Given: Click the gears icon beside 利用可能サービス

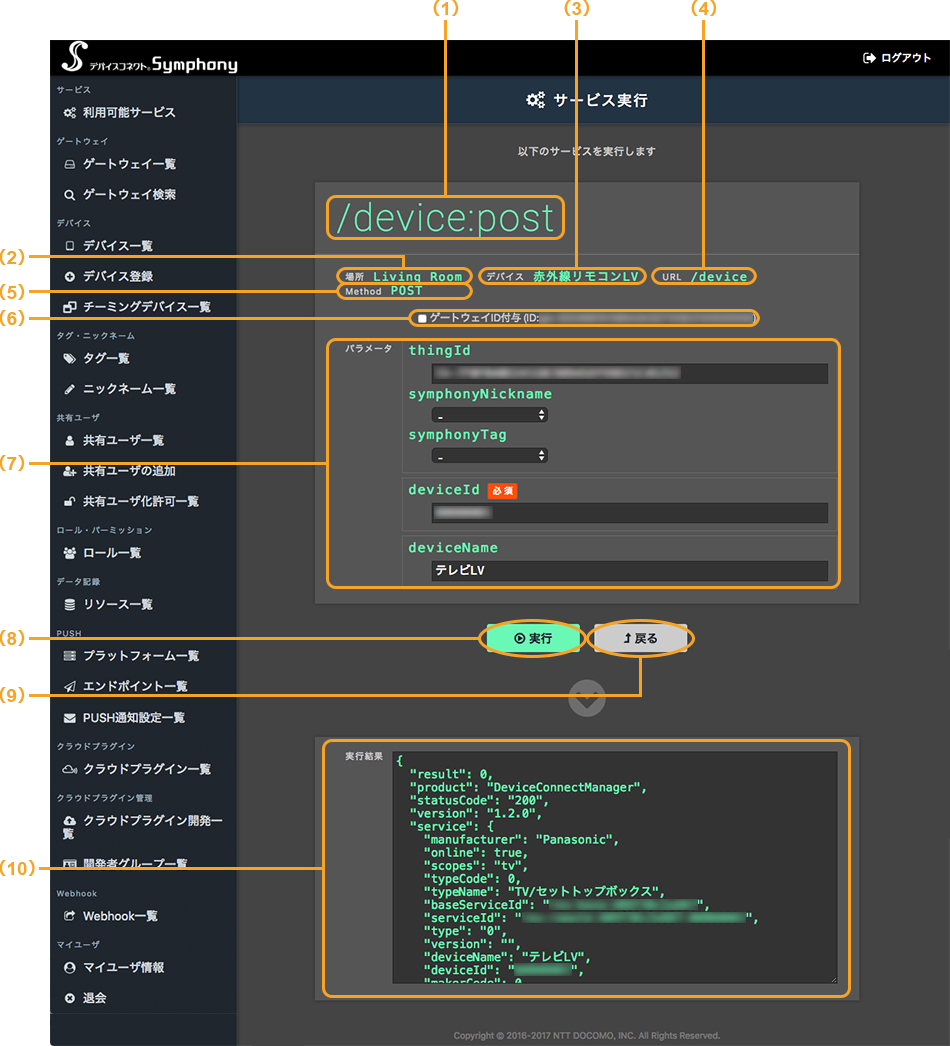Looking at the screenshot, I should (x=69, y=113).
